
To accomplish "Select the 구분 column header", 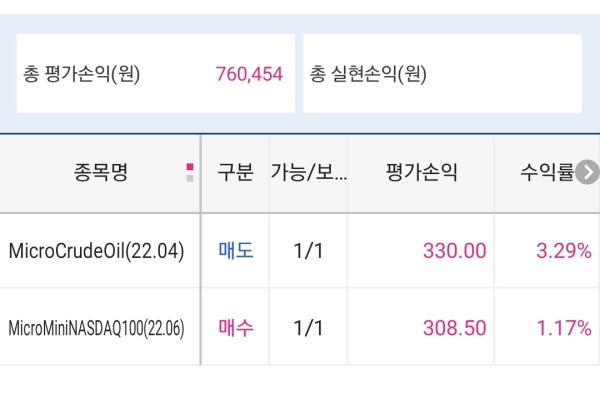I will (x=235, y=172).
